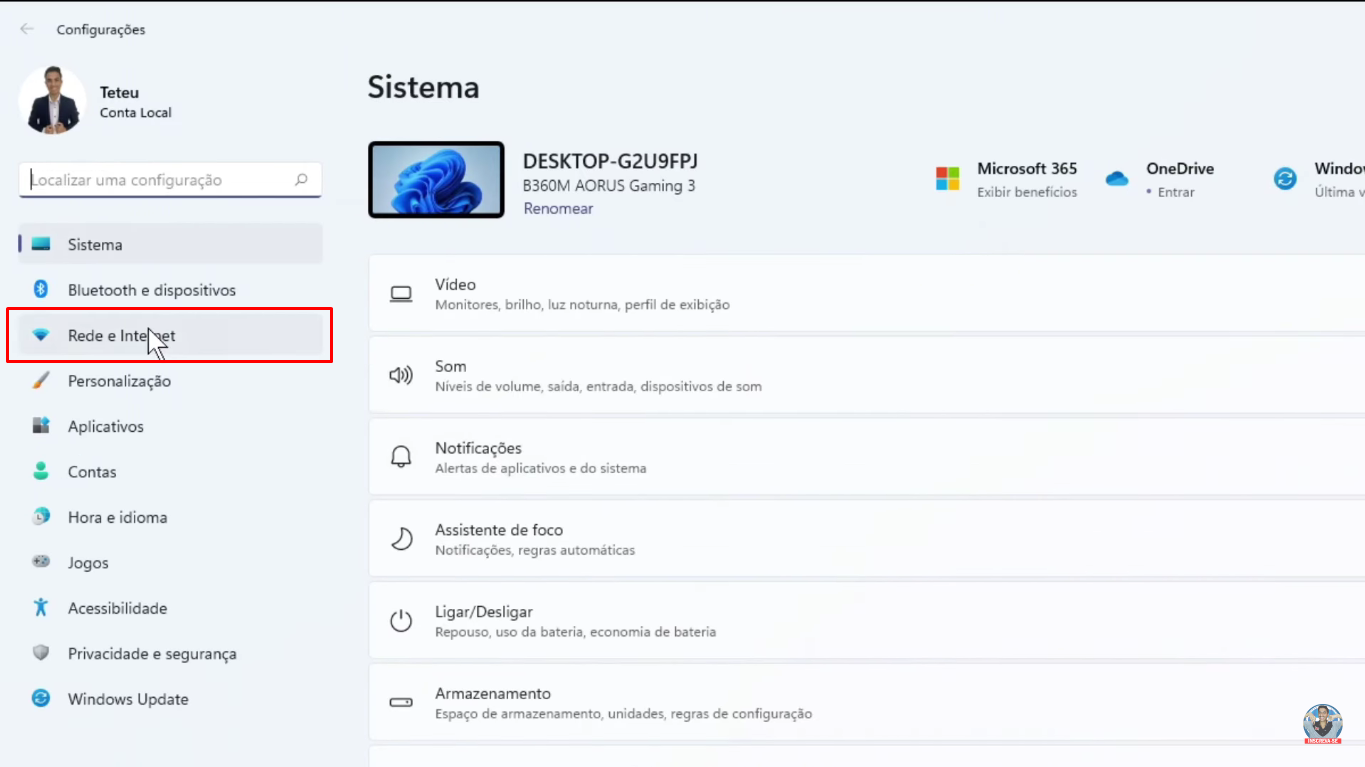
Task: Click the Rede e Internet wifi icon
Action: coord(41,336)
